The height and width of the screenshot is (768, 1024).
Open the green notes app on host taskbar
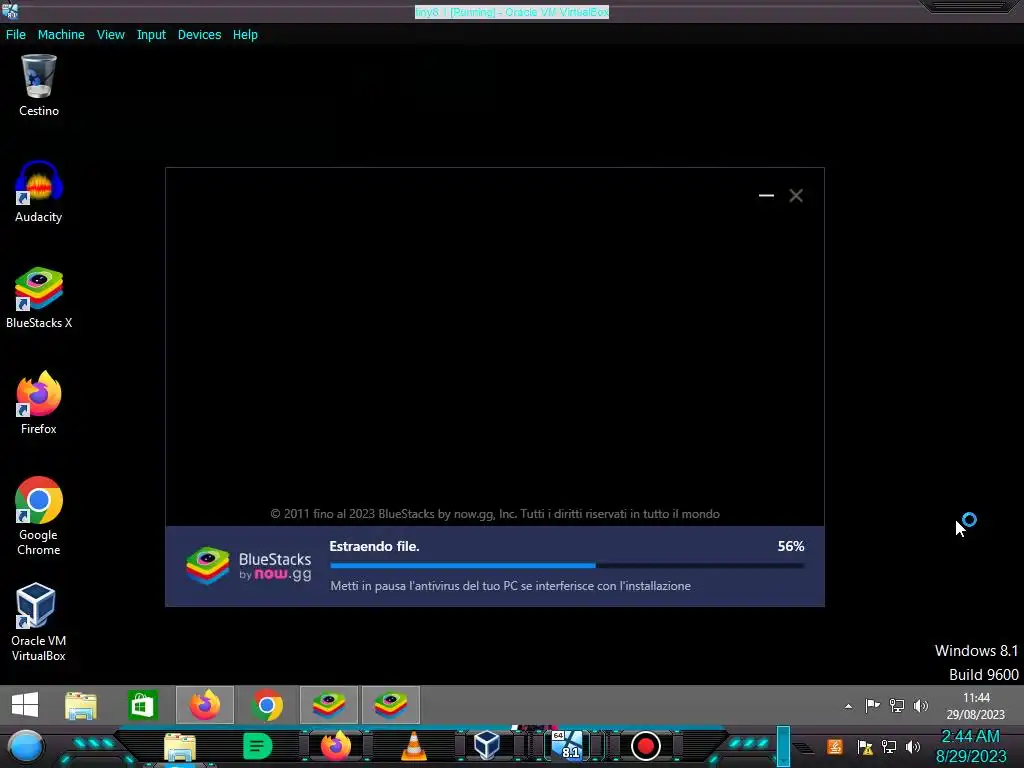pyautogui.click(x=257, y=746)
